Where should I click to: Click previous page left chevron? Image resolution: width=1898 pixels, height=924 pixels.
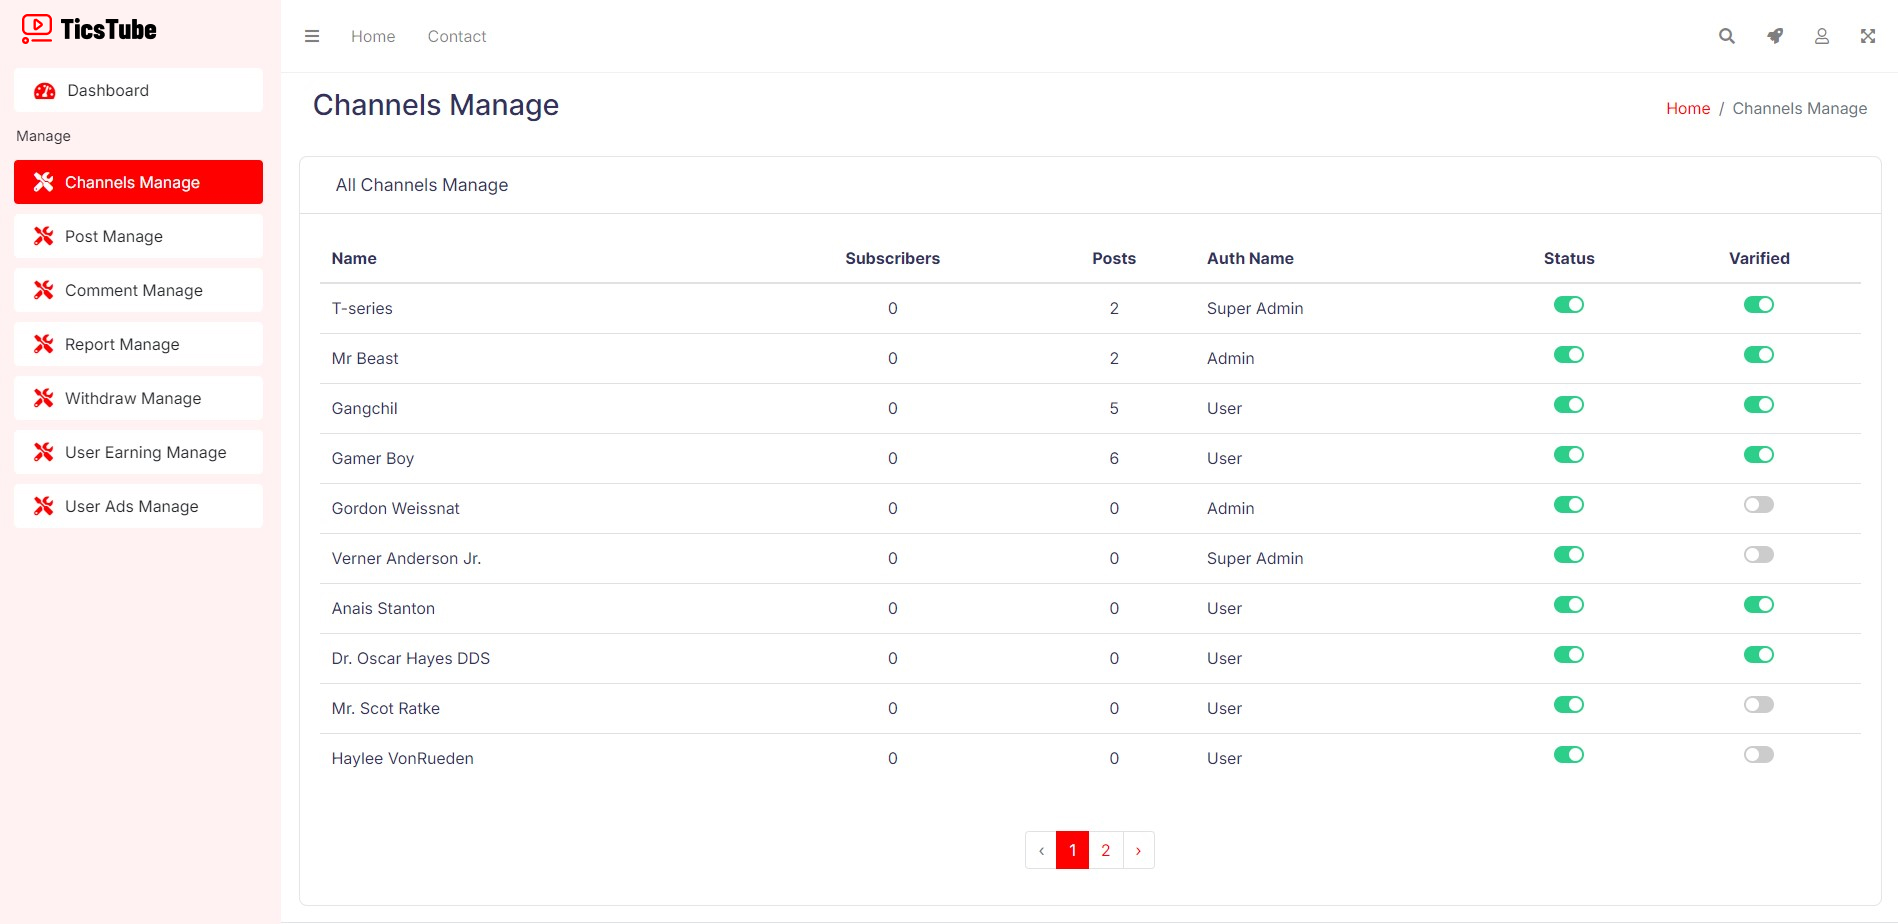click(x=1041, y=850)
